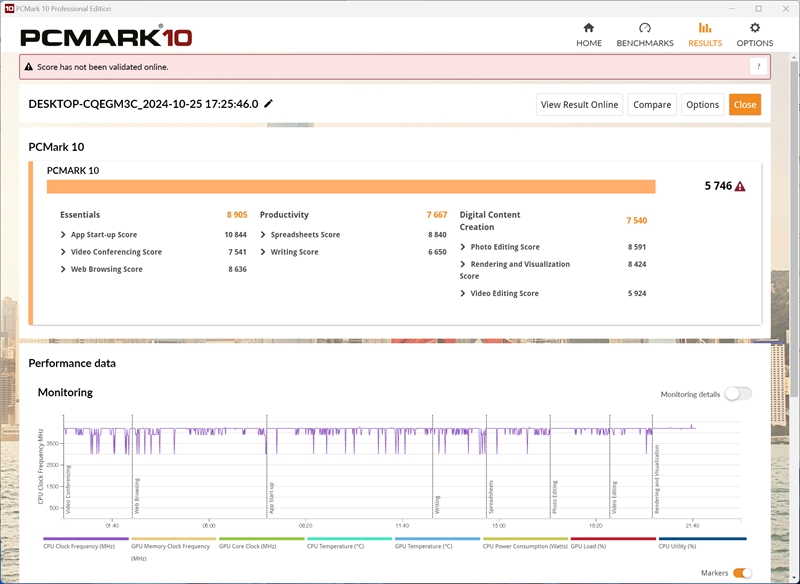Toggle Monitoring details switch
Screen dimensions: 800x584
pyautogui.click(x=738, y=394)
